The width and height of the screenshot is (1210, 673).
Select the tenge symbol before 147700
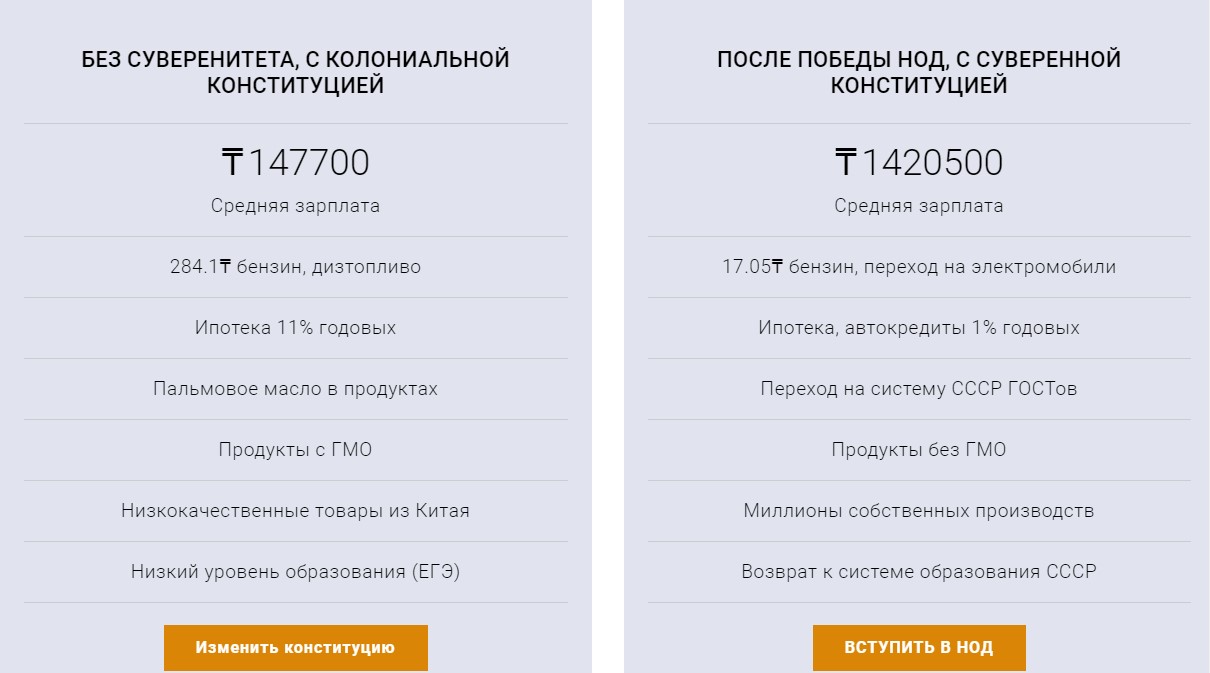coord(232,163)
